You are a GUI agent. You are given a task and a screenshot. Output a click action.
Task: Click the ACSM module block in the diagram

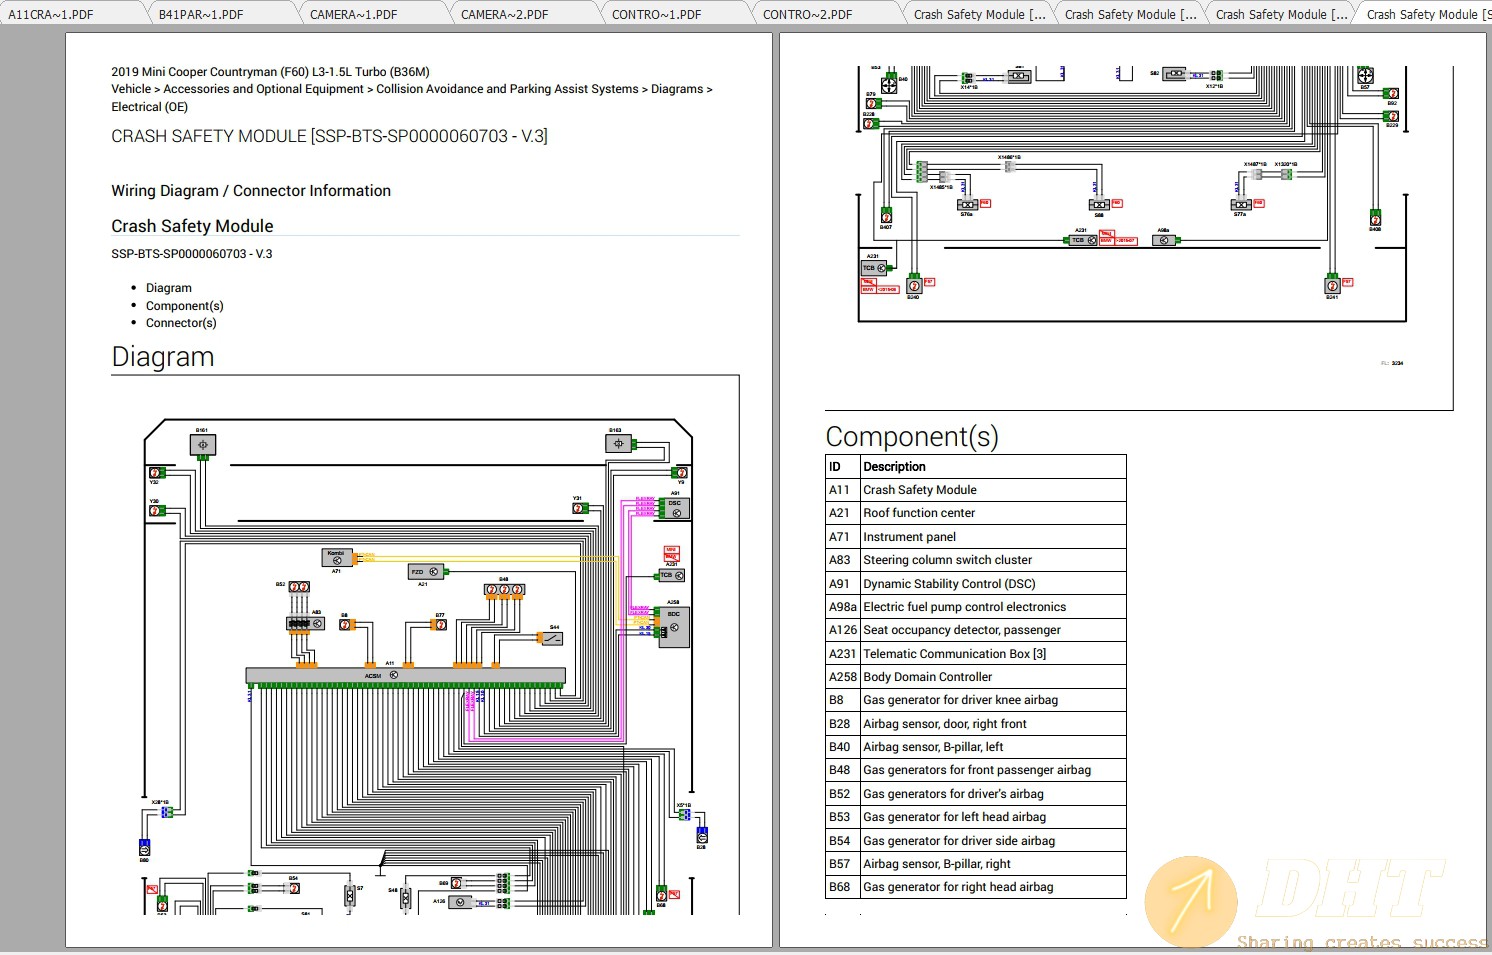click(405, 676)
